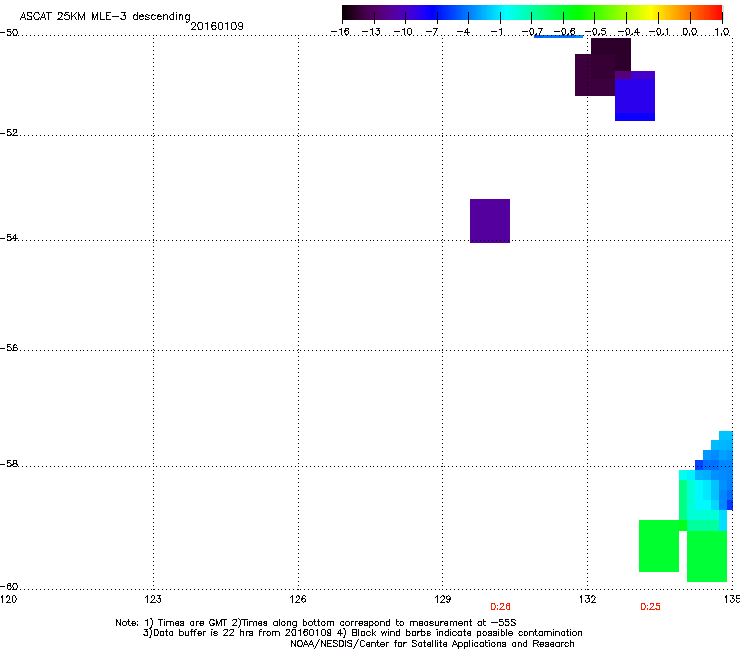Click the short blue line under the colorbar
Image resolution: width=740 pixels, height=650 pixels.
(558, 36)
